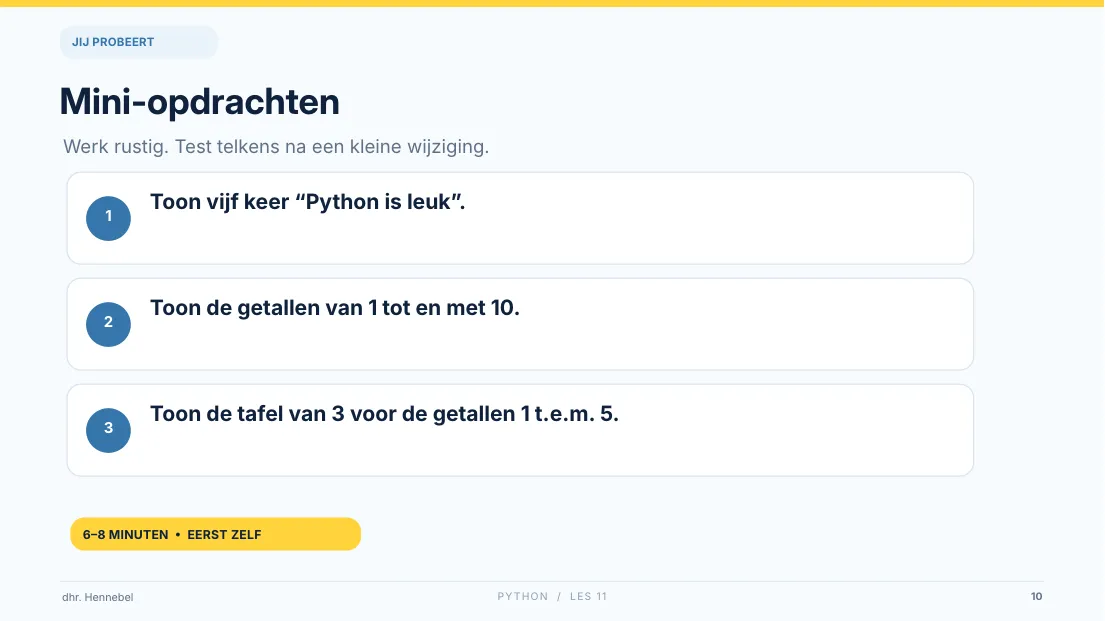Viewport: 1105px width, 621px height.
Task: Click the blue circle numbered 1
Action: pos(109,219)
